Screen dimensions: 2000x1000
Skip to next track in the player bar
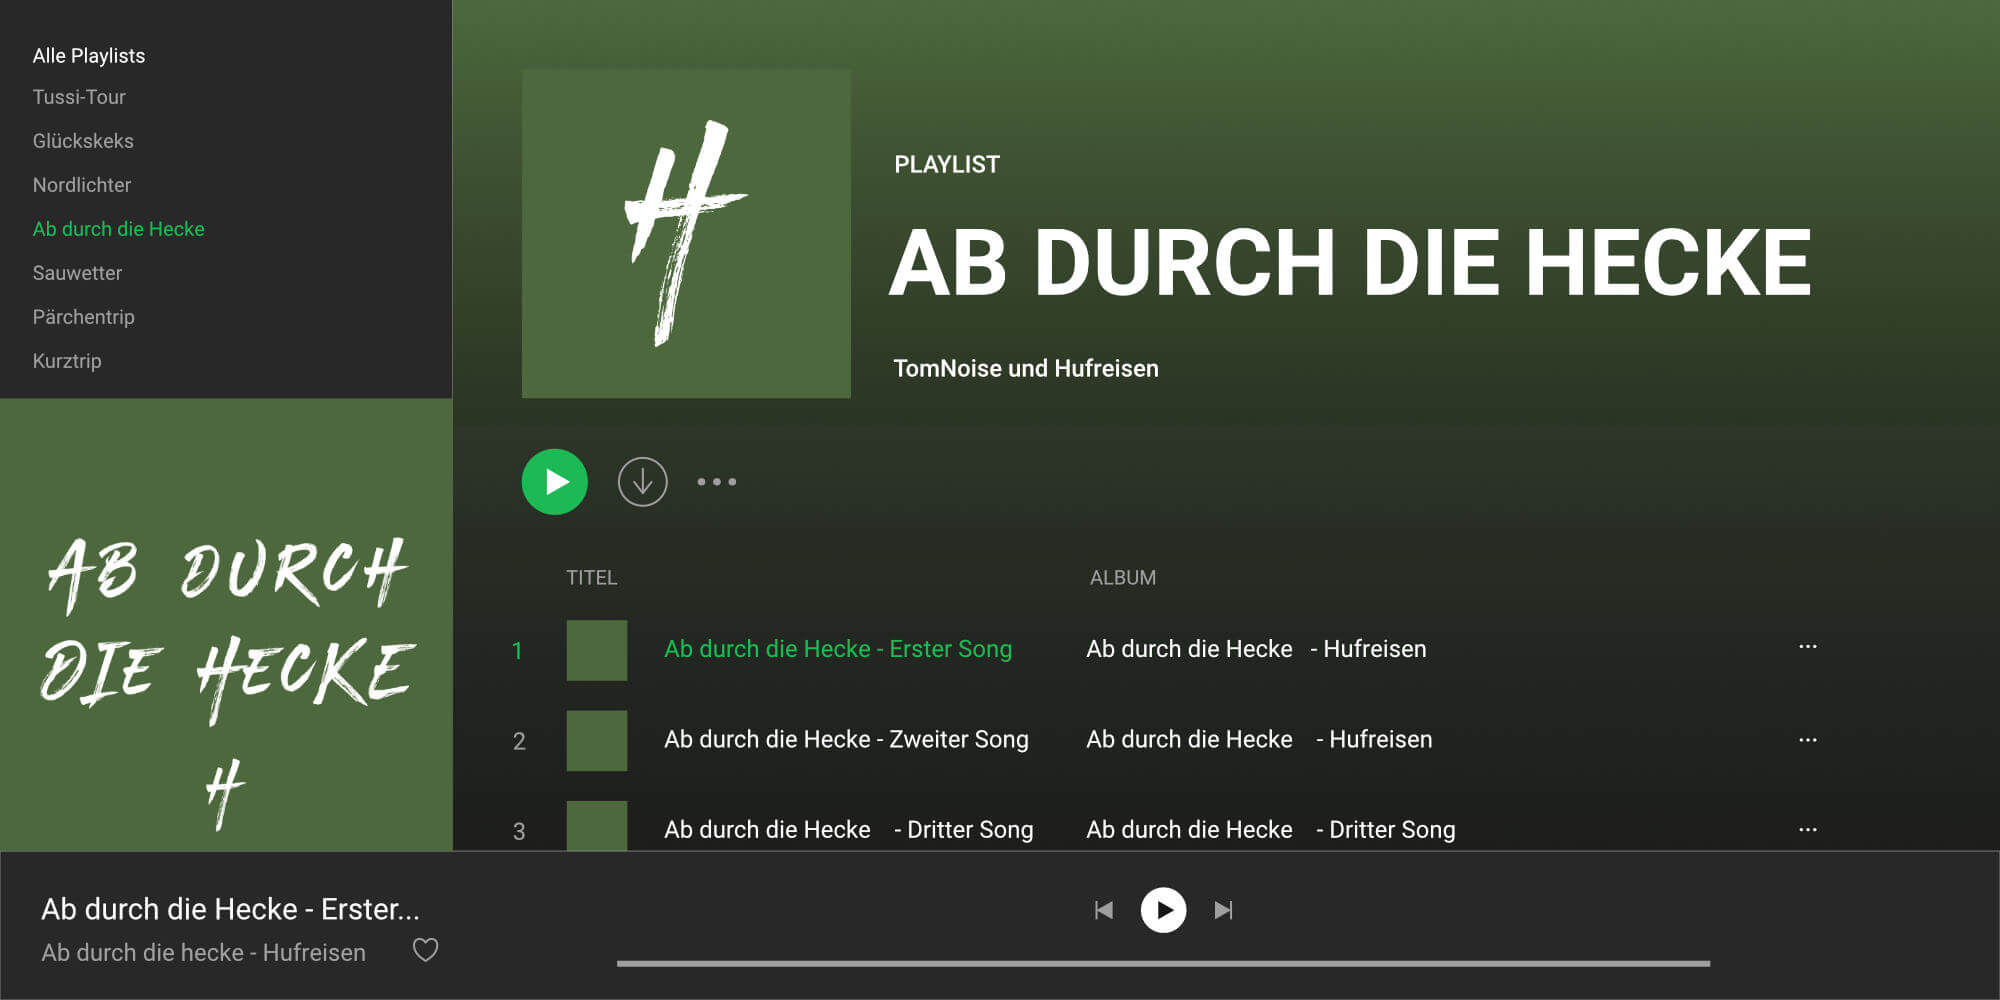pyautogui.click(x=1223, y=910)
